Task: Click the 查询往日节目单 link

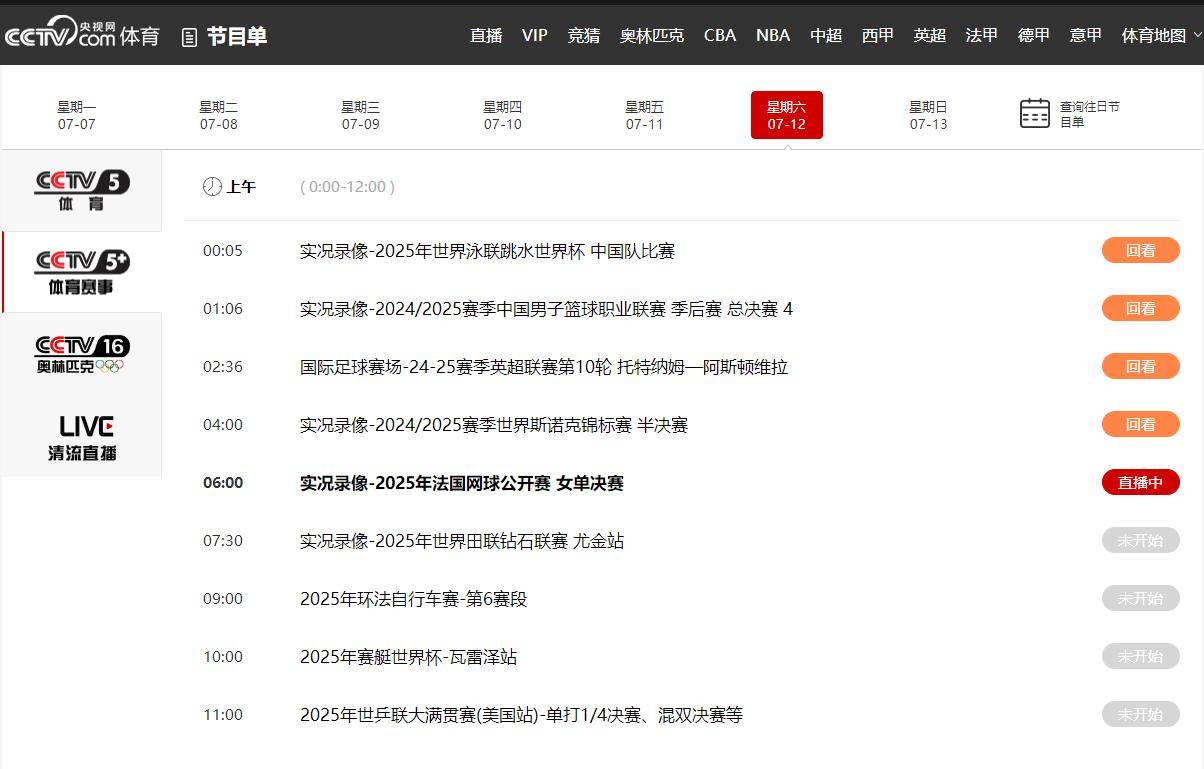Action: pos(1089,114)
